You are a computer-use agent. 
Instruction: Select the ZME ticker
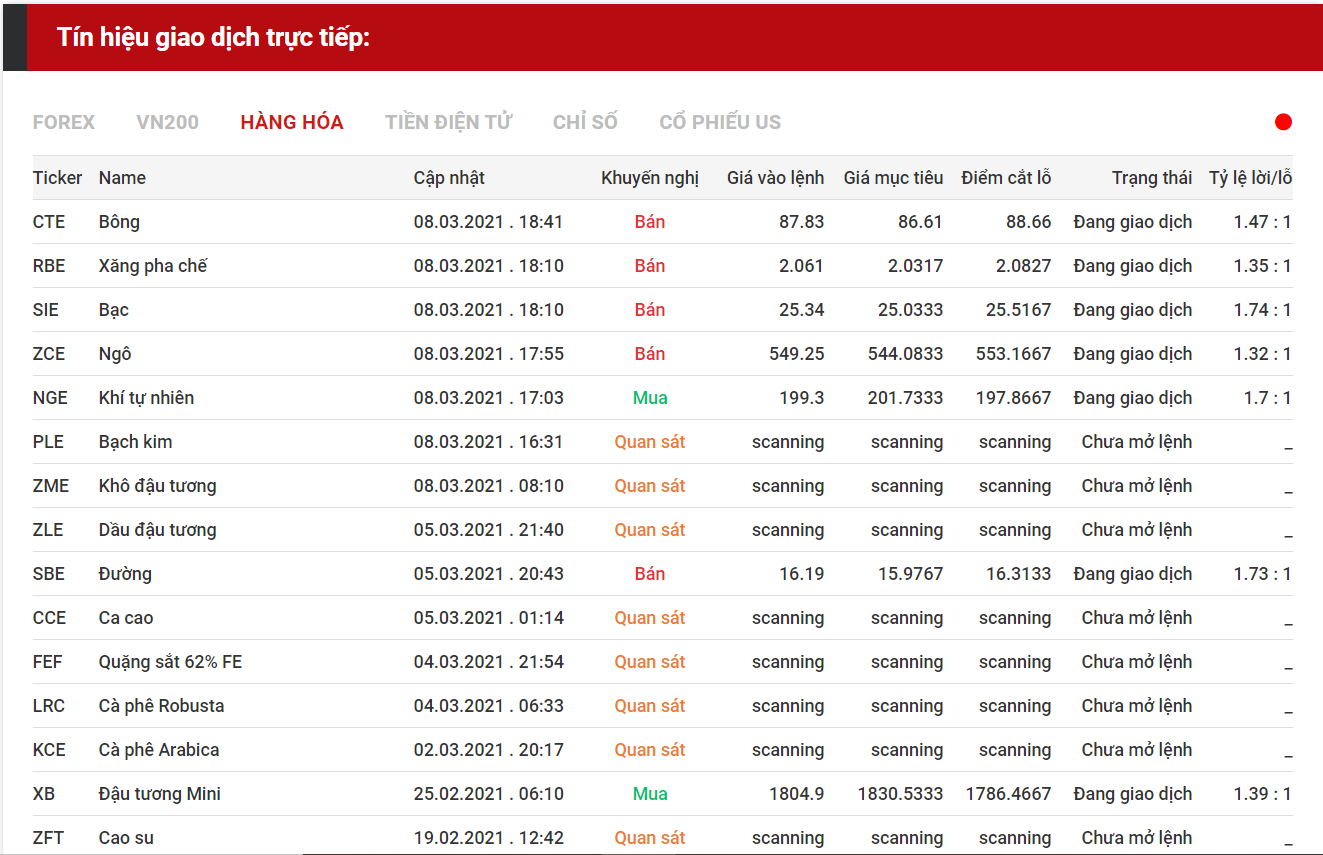click(51, 486)
